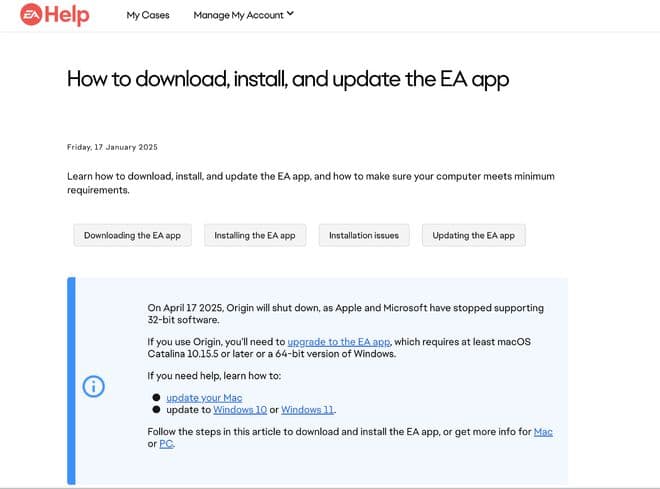
Task: Jump to Downloading the EA app section
Action: (x=132, y=235)
